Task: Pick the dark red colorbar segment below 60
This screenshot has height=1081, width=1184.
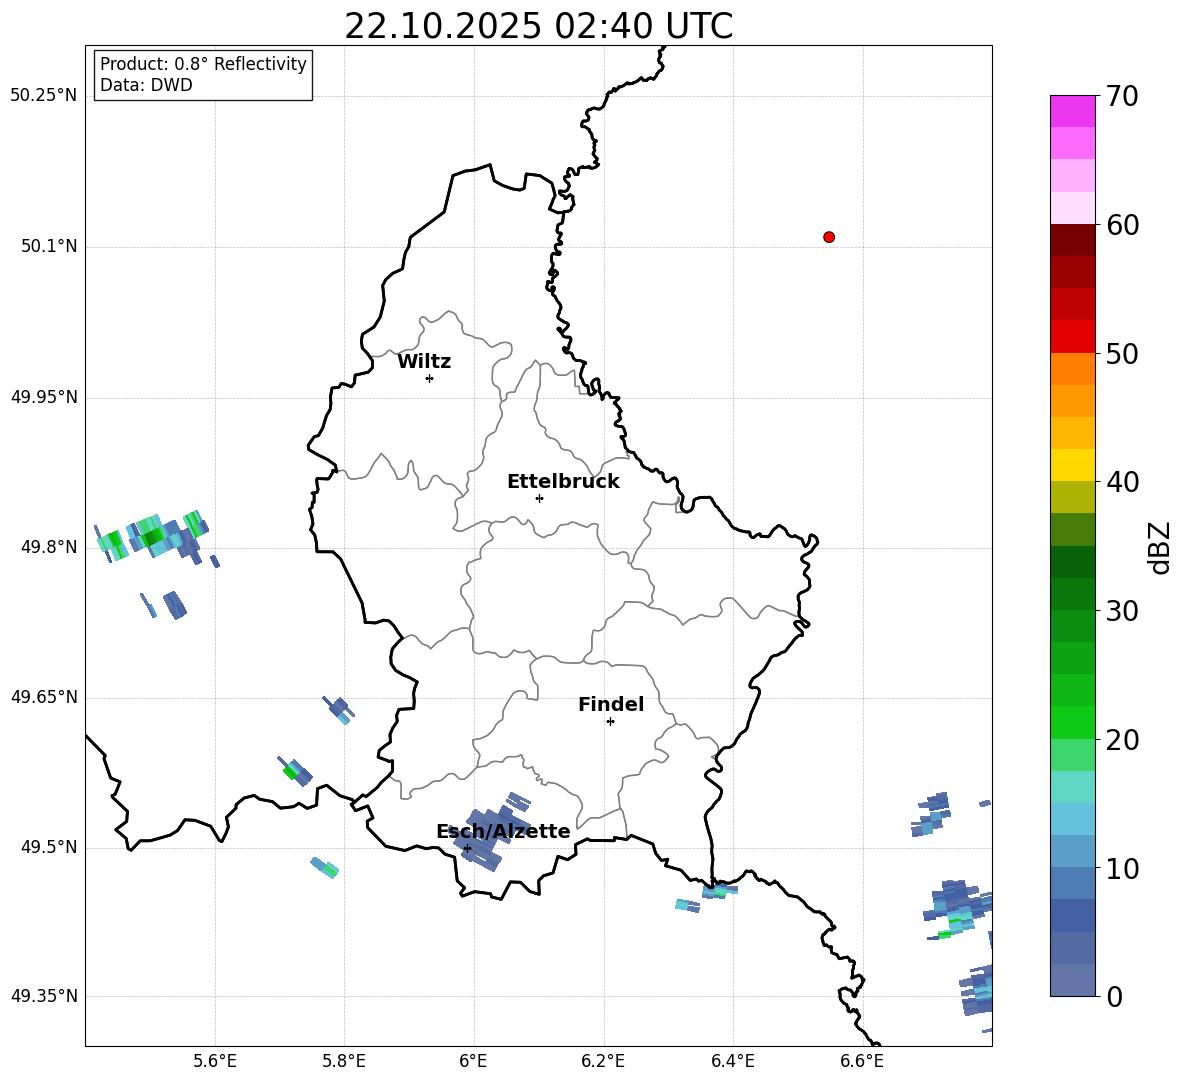Action: [1072, 240]
